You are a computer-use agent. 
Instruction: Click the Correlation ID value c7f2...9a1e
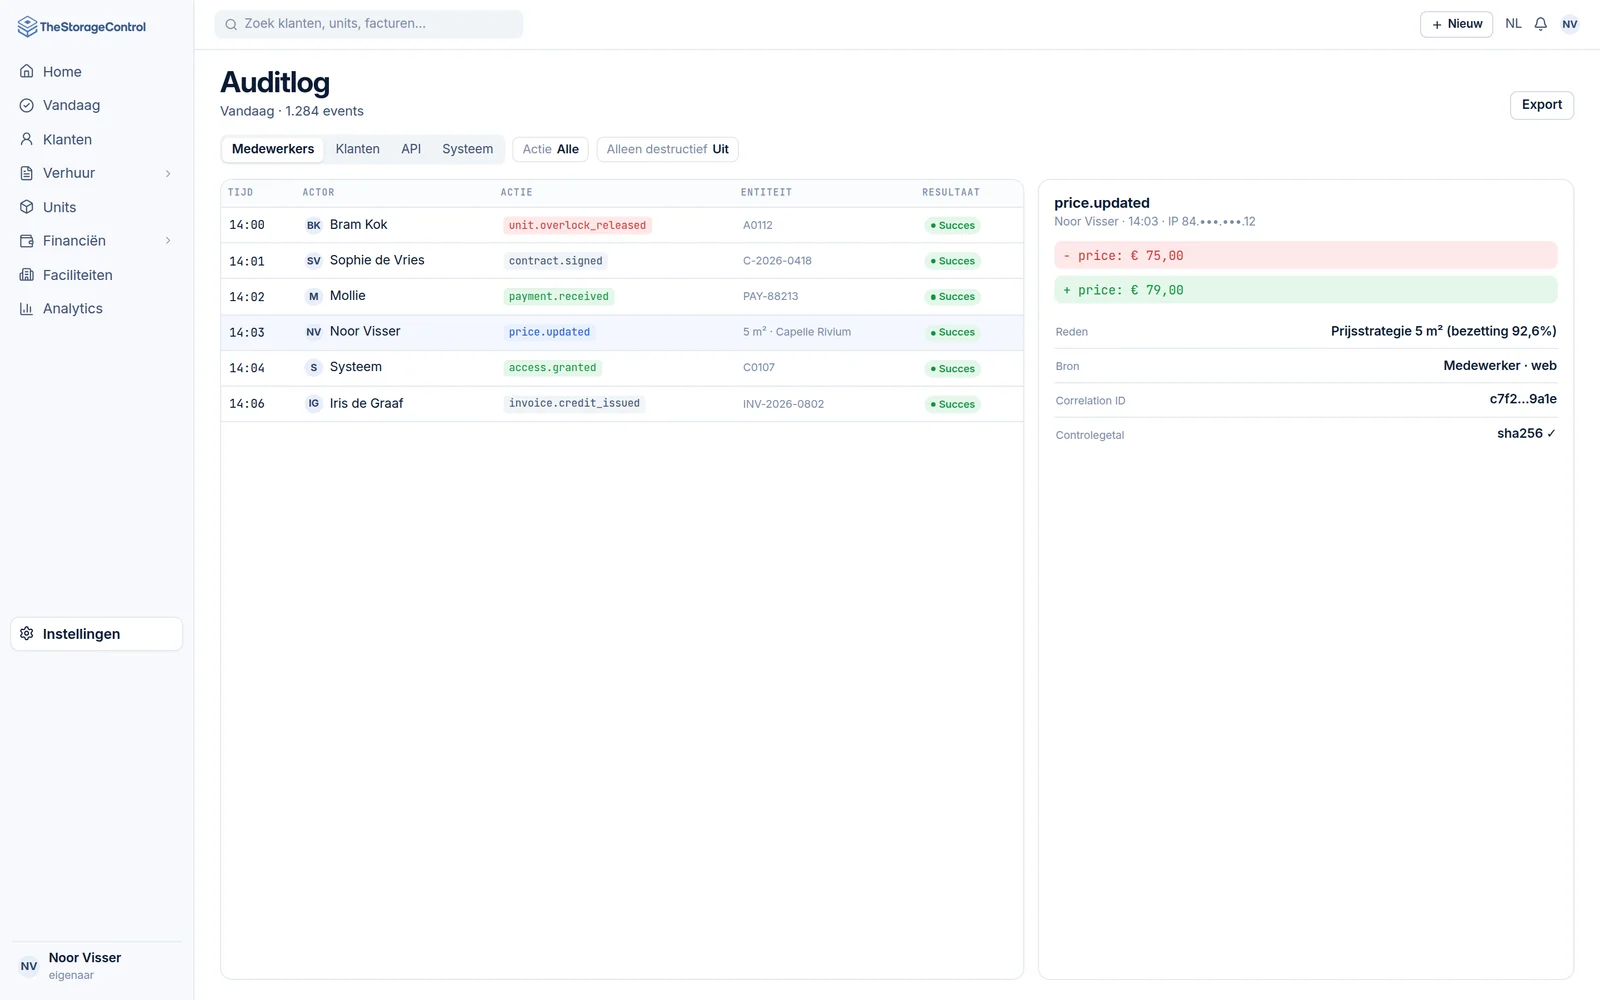coord(1523,399)
